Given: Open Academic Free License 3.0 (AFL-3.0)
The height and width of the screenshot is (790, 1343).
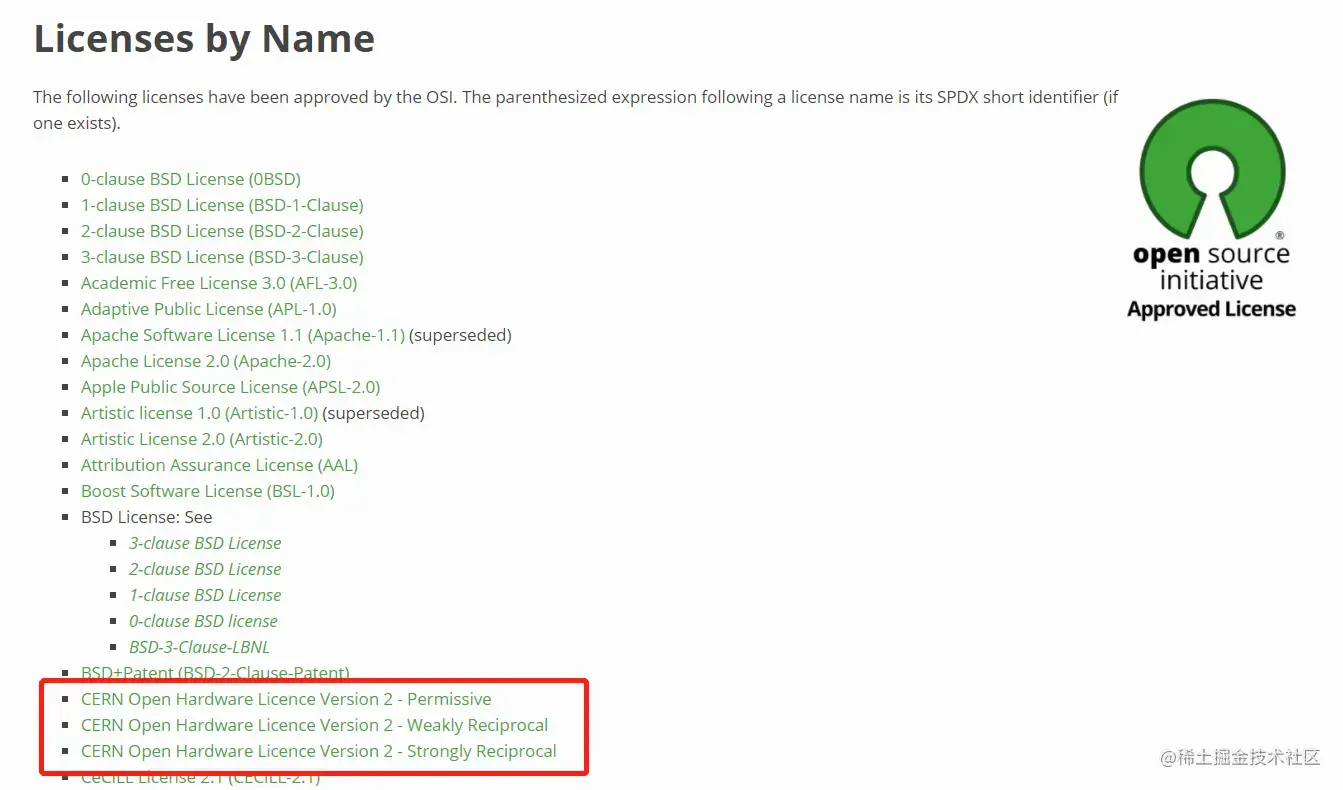Looking at the screenshot, I should click(219, 283).
